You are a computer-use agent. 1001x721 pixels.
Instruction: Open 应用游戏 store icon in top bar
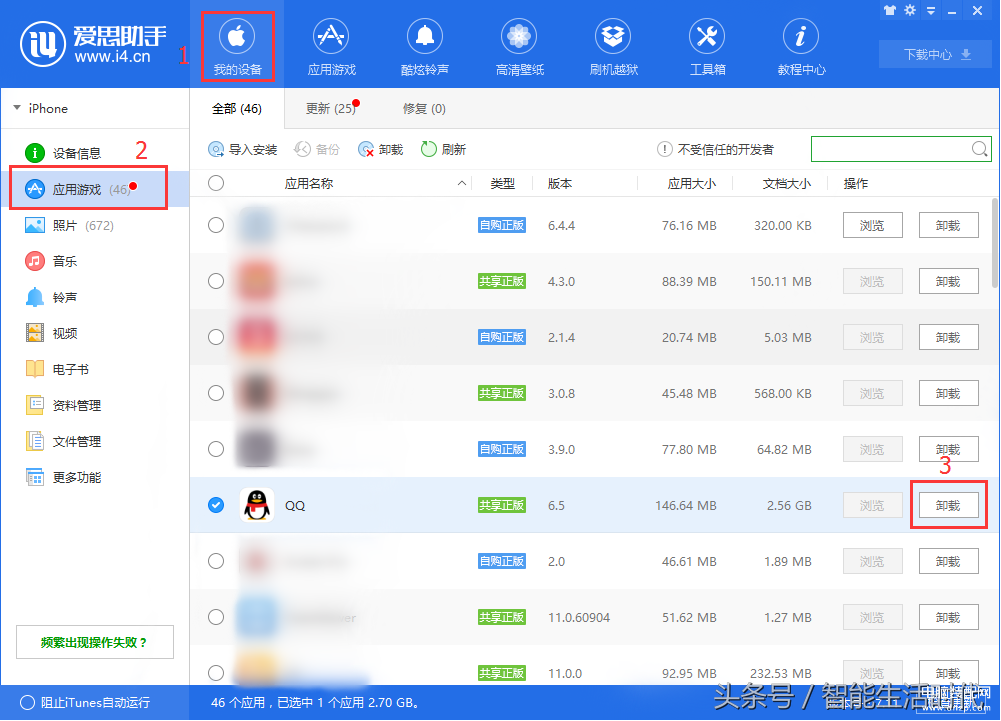(331, 47)
